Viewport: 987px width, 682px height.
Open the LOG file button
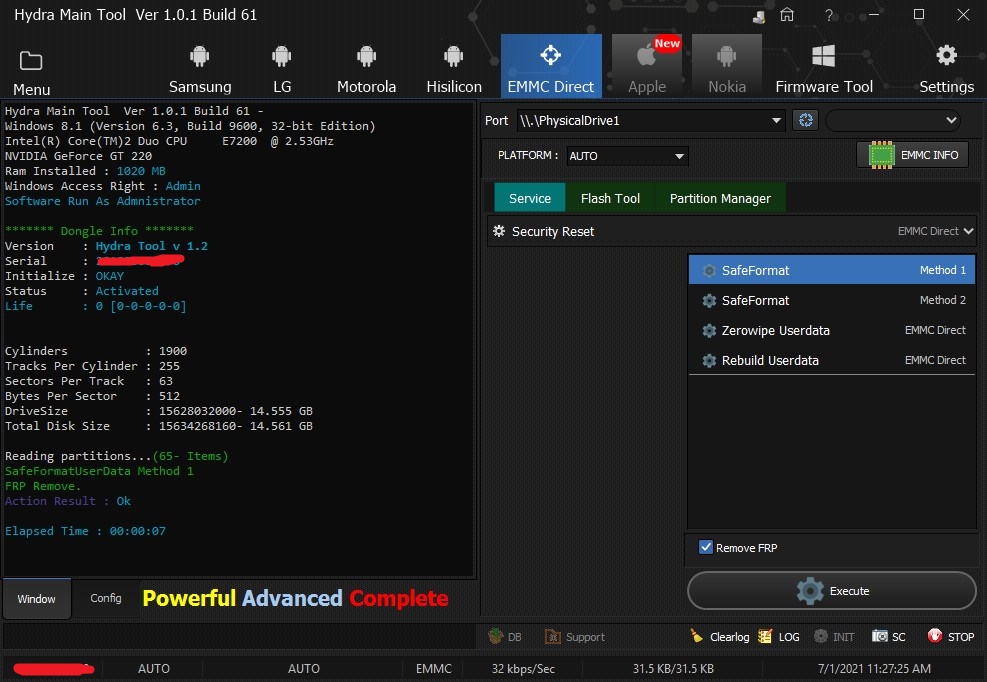tap(779, 637)
